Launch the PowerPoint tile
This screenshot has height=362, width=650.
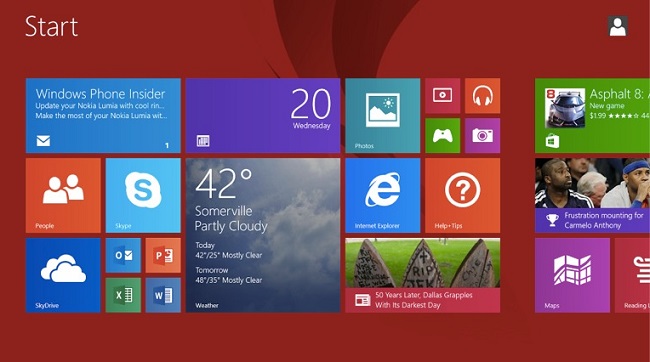pos(163,255)
